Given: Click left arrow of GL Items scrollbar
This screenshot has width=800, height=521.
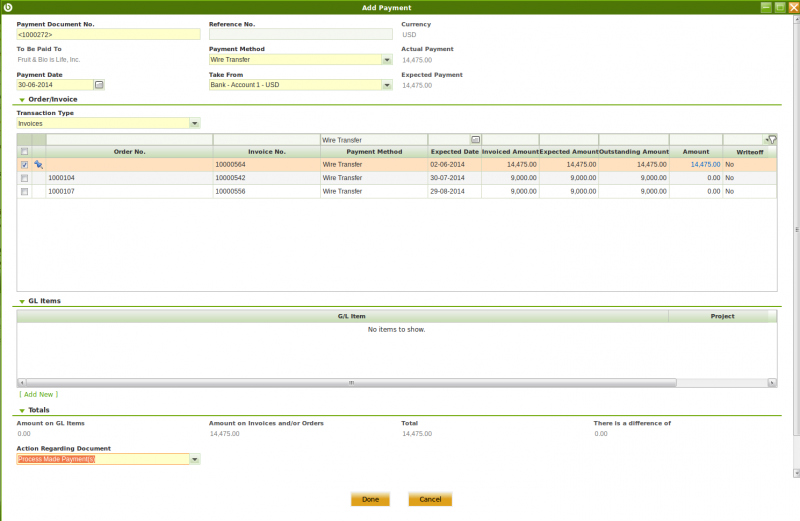Looking at the screenshot, I should [x=21, y=382].
